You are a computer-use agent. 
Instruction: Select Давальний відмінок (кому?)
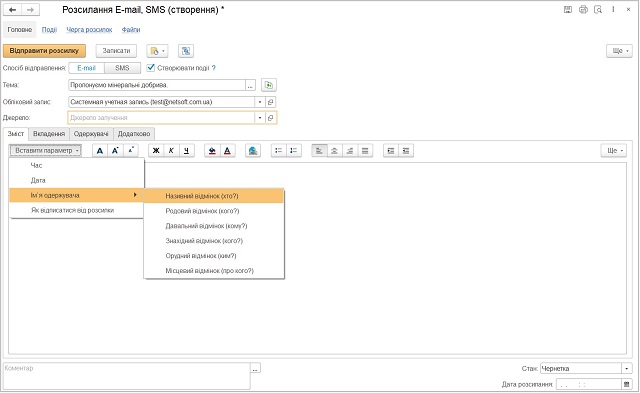click(214, 226)
